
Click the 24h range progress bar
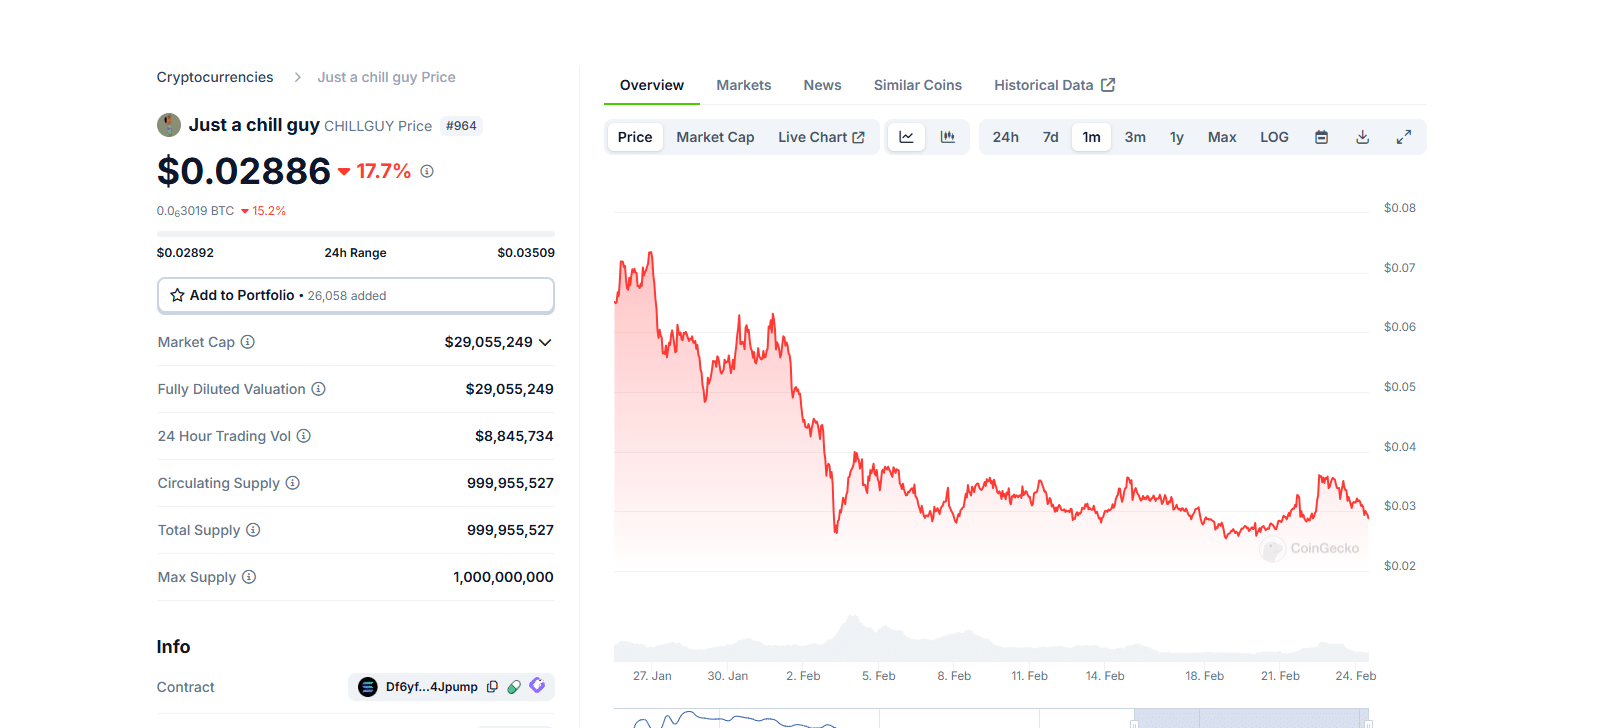coord(356,234)
